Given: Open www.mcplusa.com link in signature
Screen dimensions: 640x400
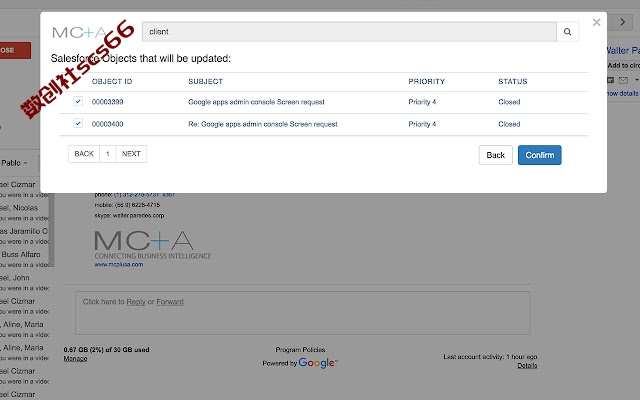Looking at the screenshot, I should tap(119, 264).
